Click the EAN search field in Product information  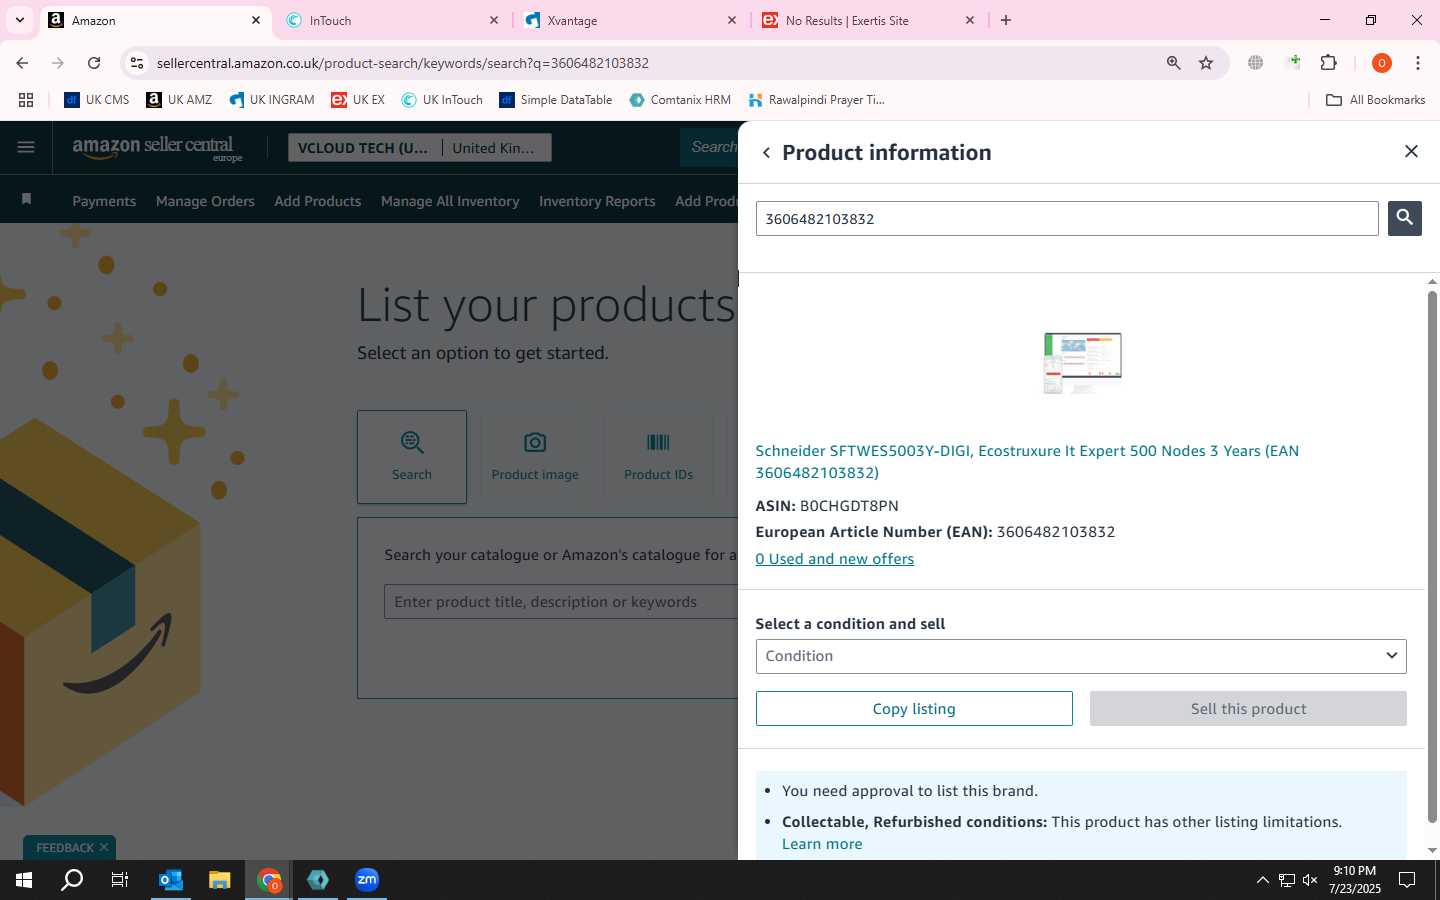pos(1067,219)
